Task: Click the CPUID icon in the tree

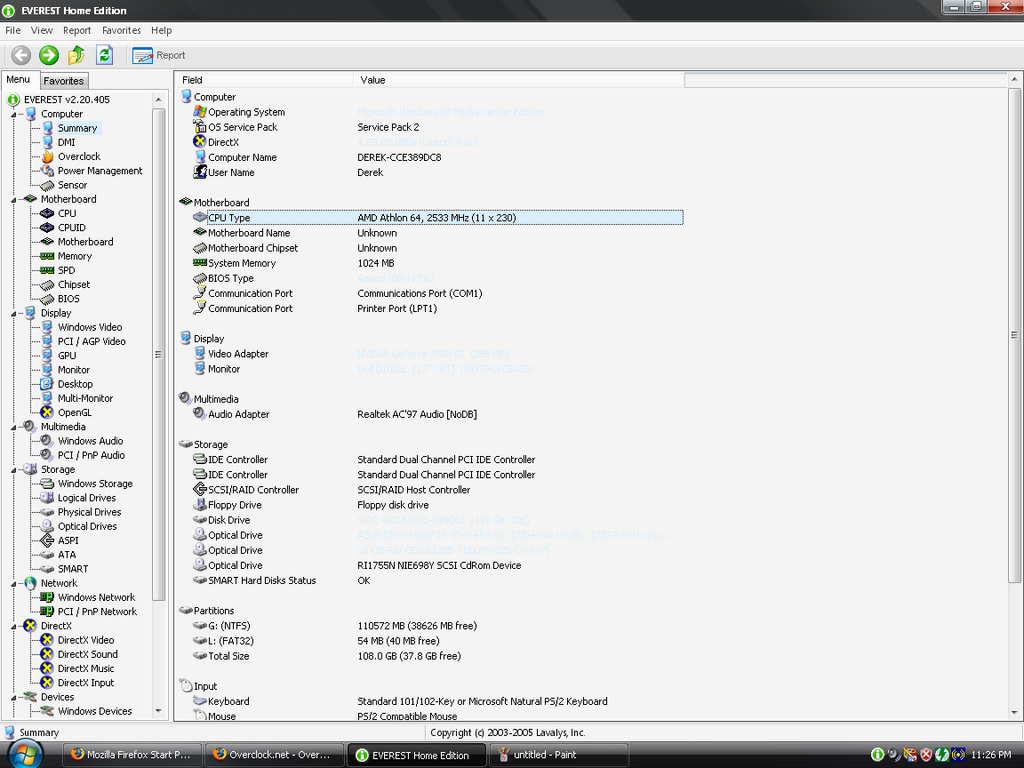Action: (x=47, y=228)
